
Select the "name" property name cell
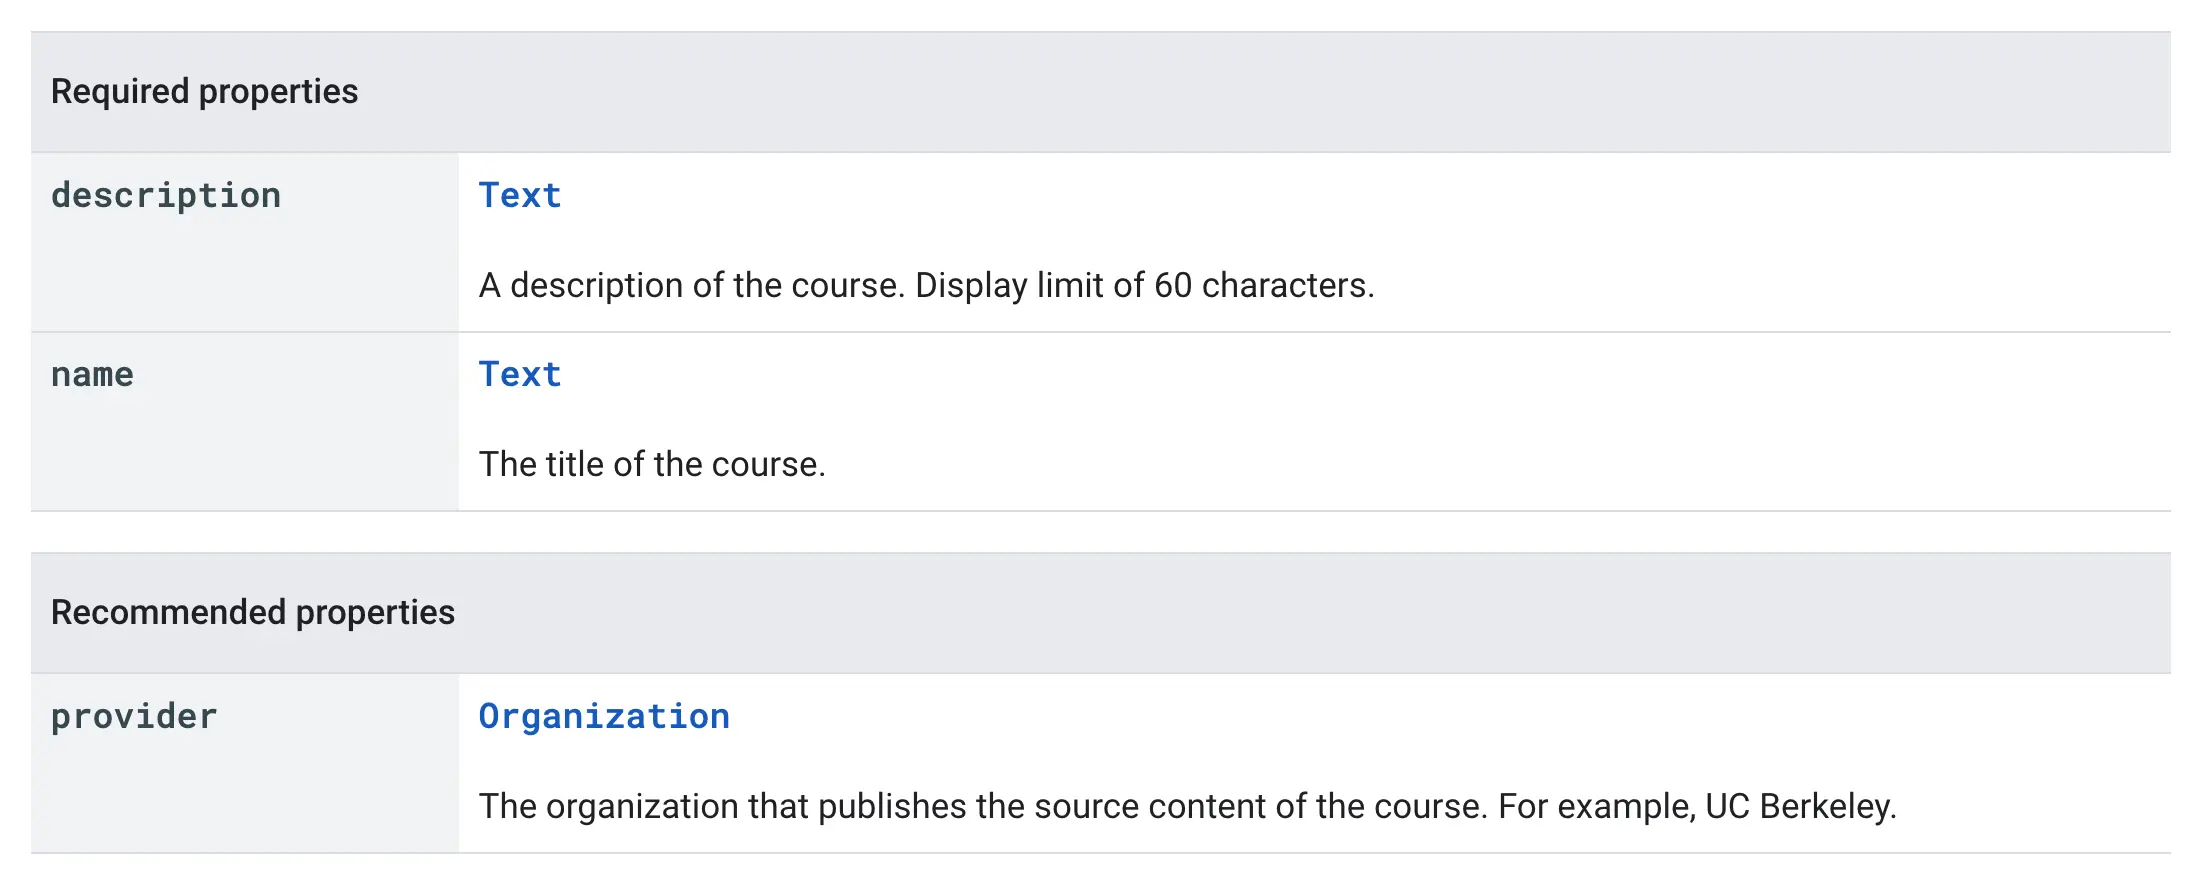(92, 374)
